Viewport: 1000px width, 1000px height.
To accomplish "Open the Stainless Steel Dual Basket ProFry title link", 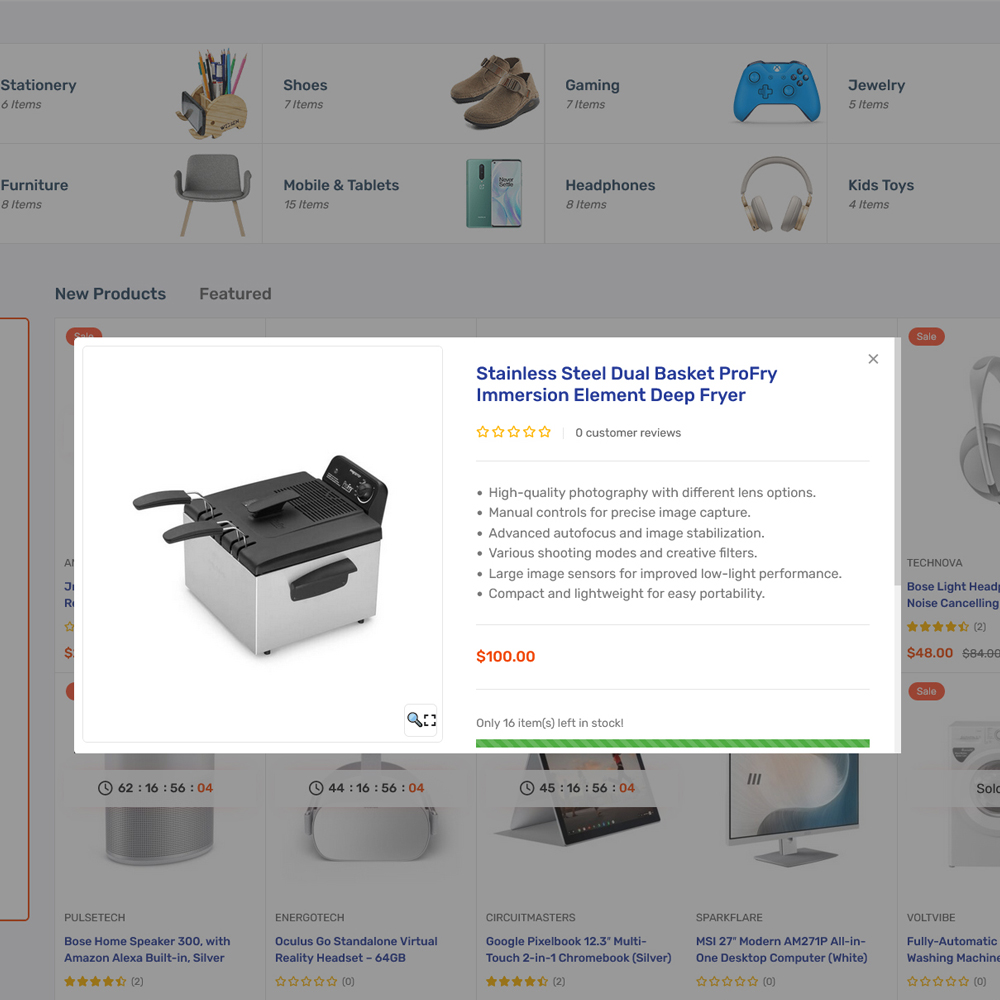I will (x=626, y=384).
